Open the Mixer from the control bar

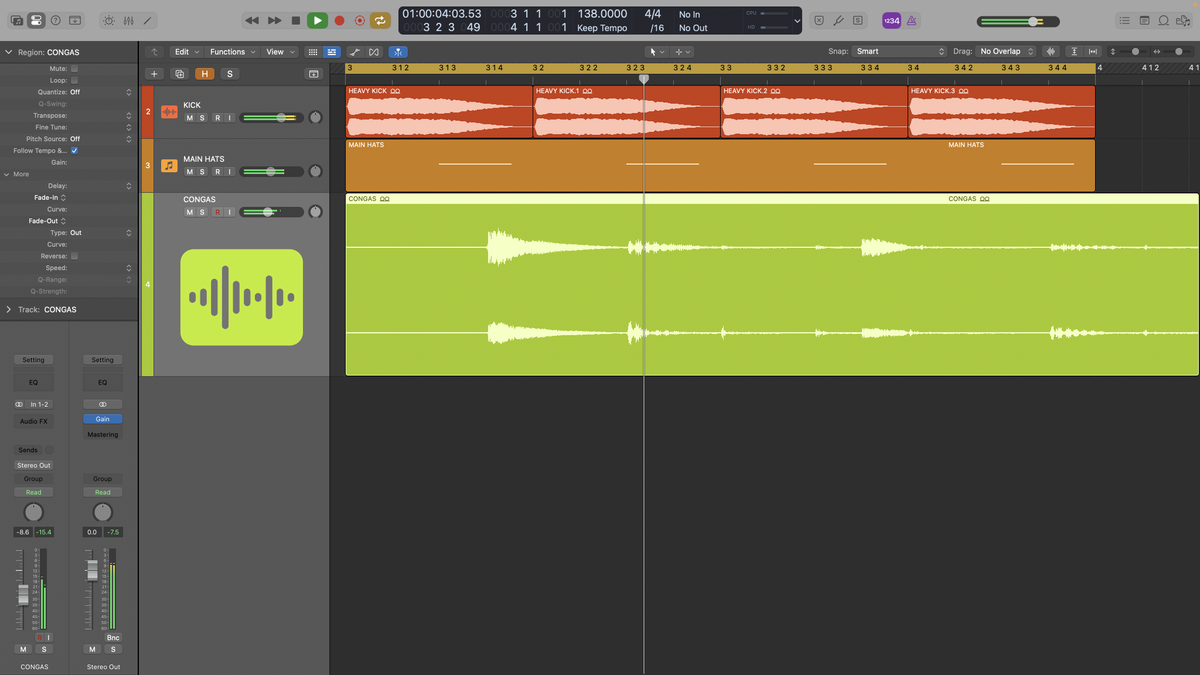click(x=127, y=20)
